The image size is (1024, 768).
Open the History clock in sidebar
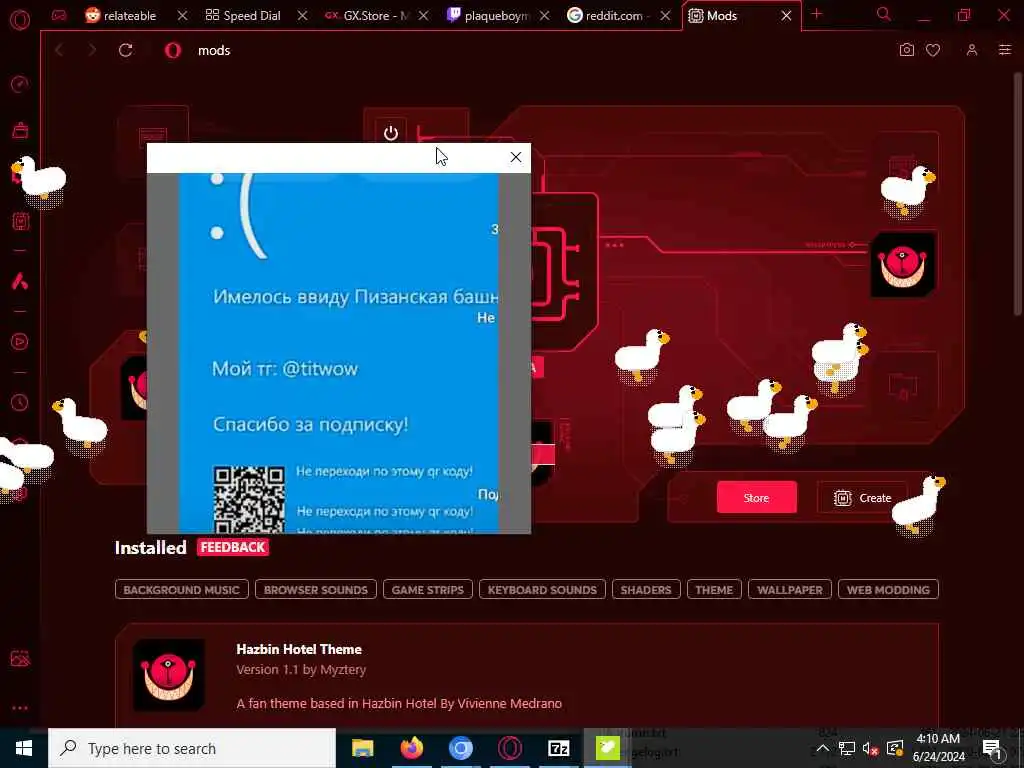point(20,402)
